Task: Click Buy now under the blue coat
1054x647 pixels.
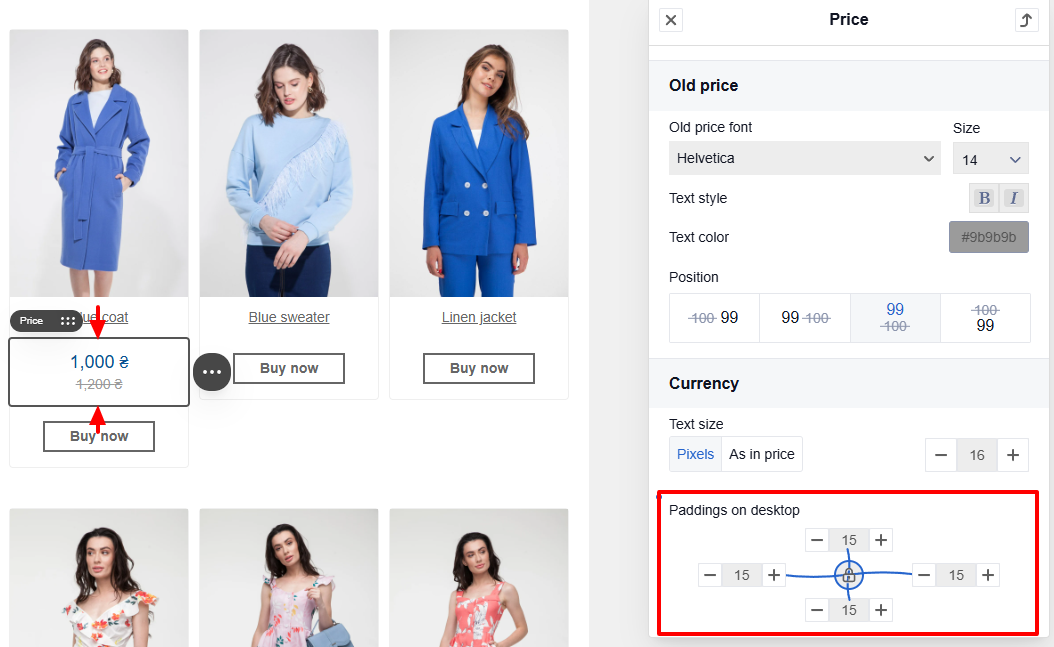Action: pos(99,436)
